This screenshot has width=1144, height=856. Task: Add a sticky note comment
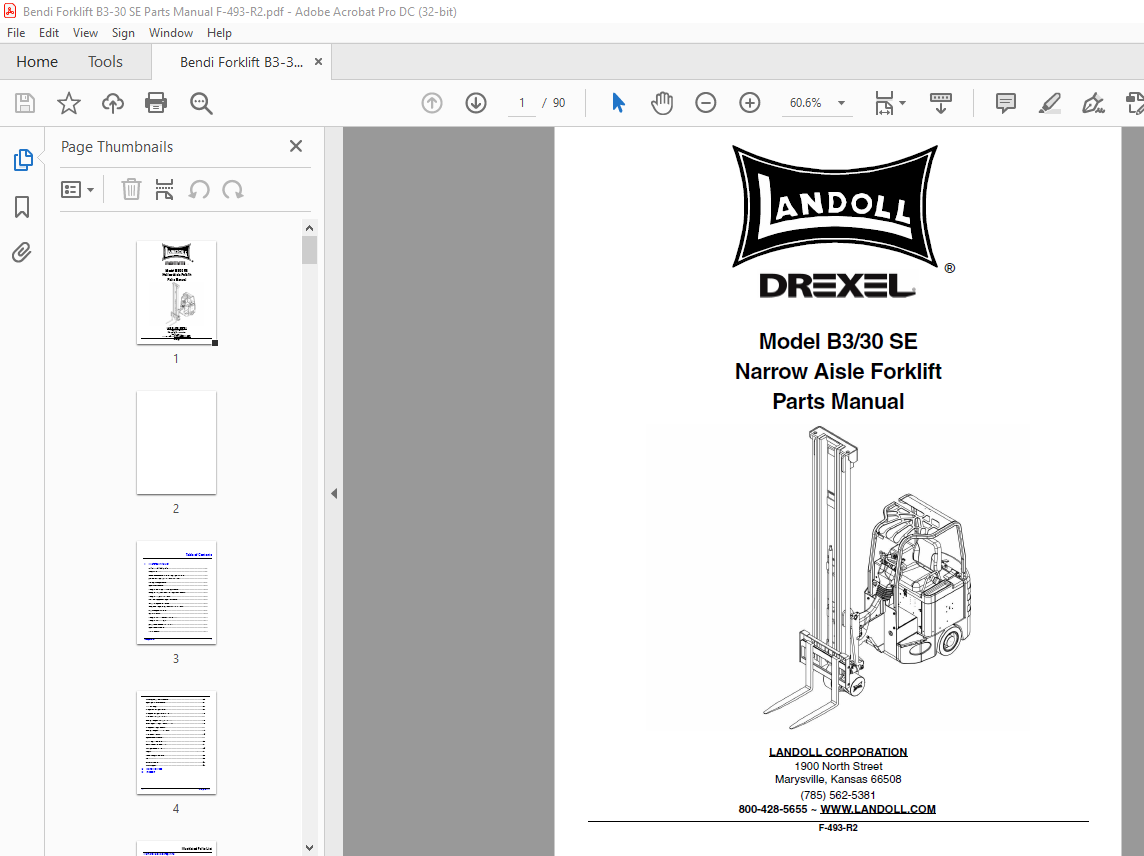pos(1005,103)
